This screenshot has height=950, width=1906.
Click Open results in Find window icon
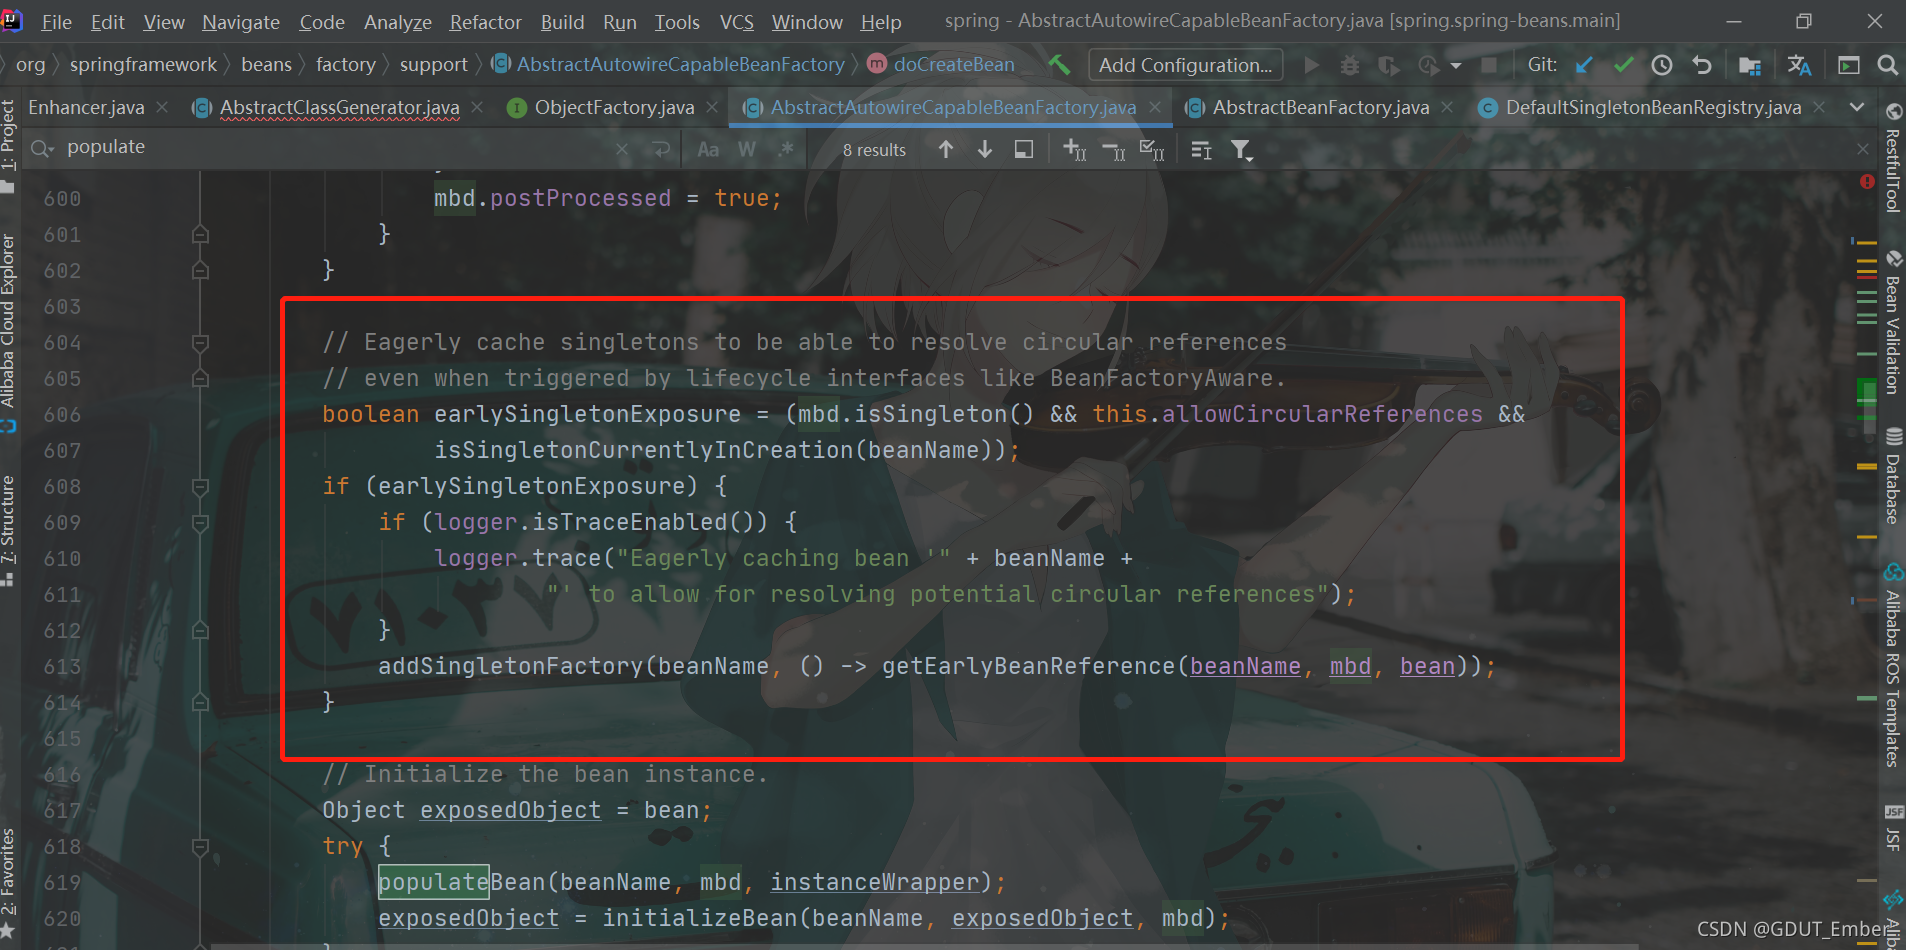[x=1023, y=149]
